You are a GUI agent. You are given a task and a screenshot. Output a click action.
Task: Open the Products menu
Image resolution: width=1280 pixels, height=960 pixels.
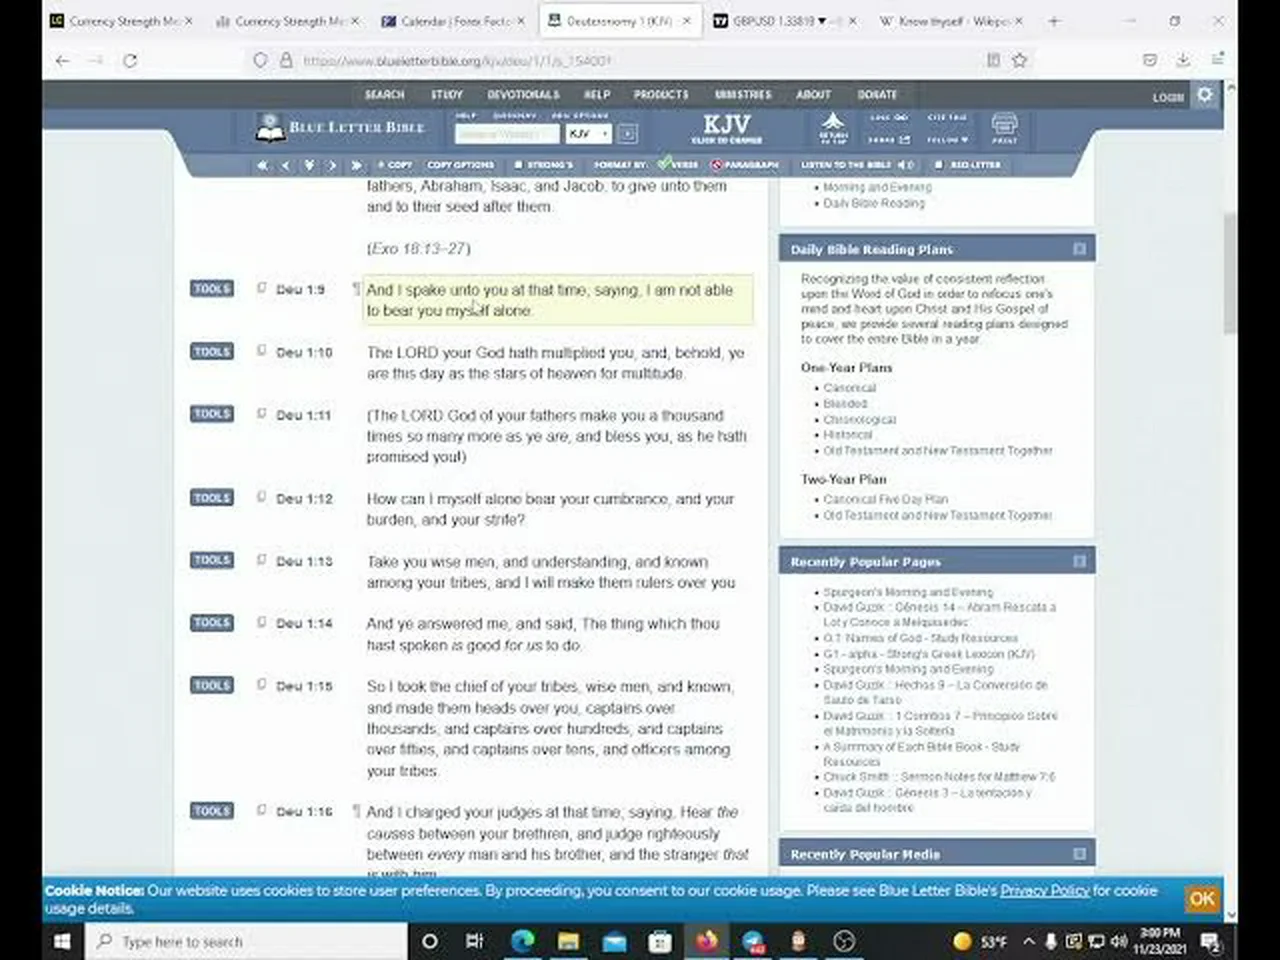(x=661, y=94)
